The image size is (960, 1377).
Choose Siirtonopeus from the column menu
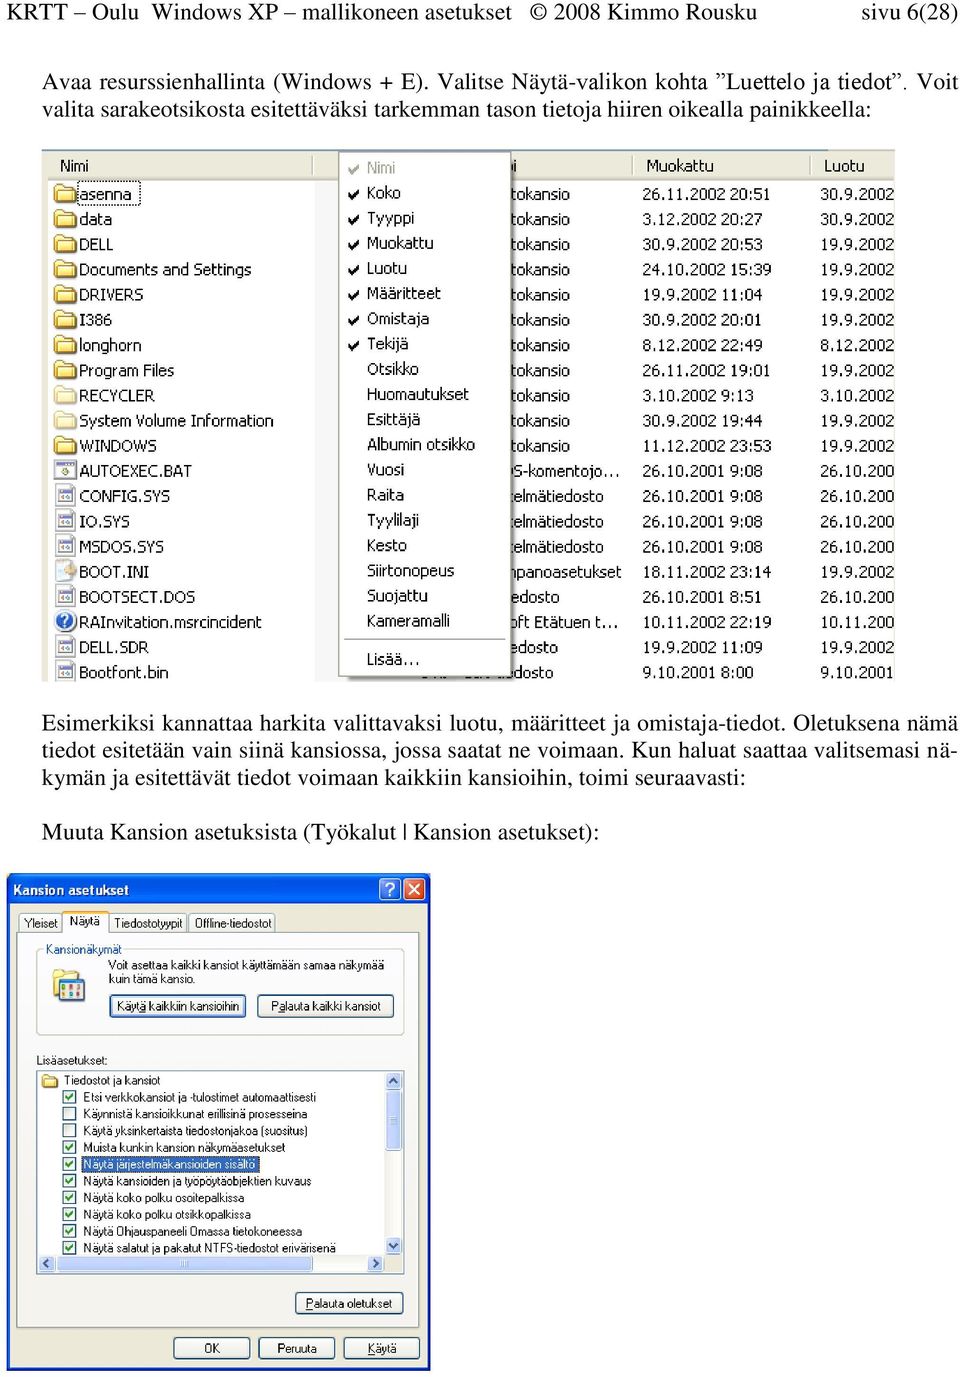coord(425,570)
